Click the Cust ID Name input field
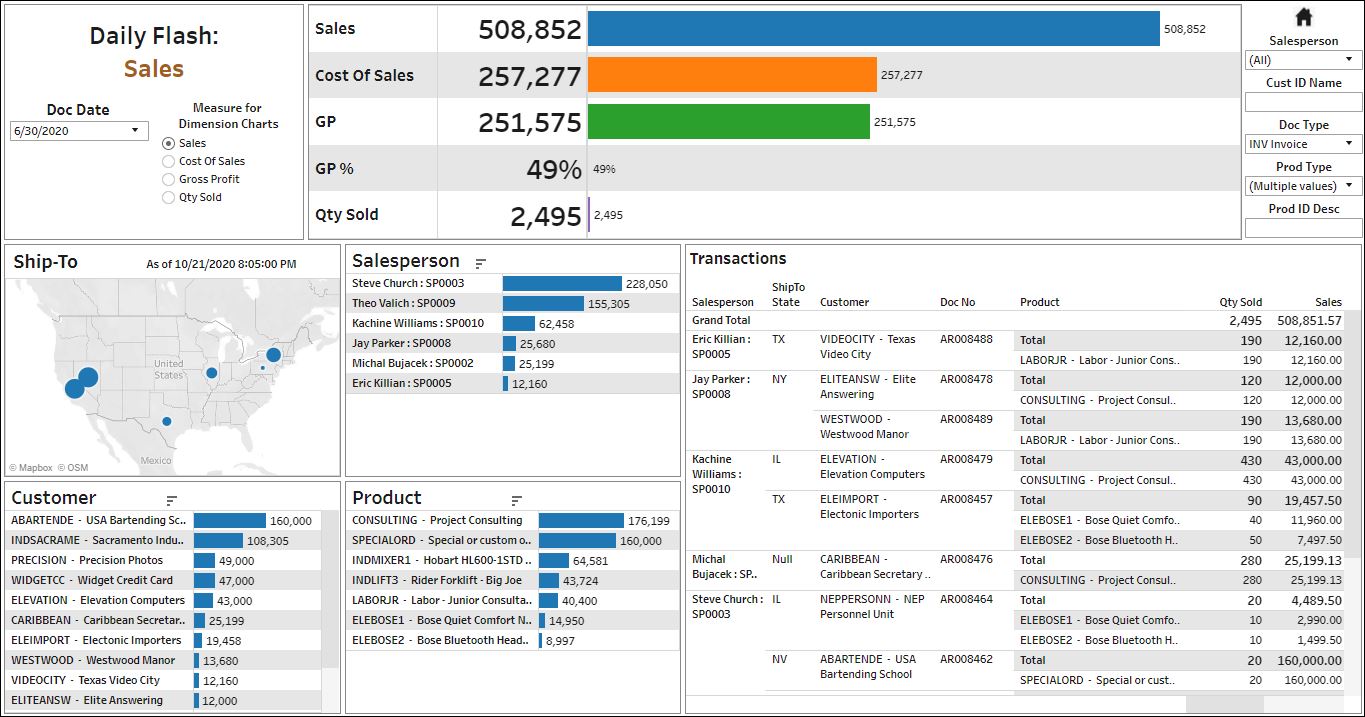 point(1303,102)
